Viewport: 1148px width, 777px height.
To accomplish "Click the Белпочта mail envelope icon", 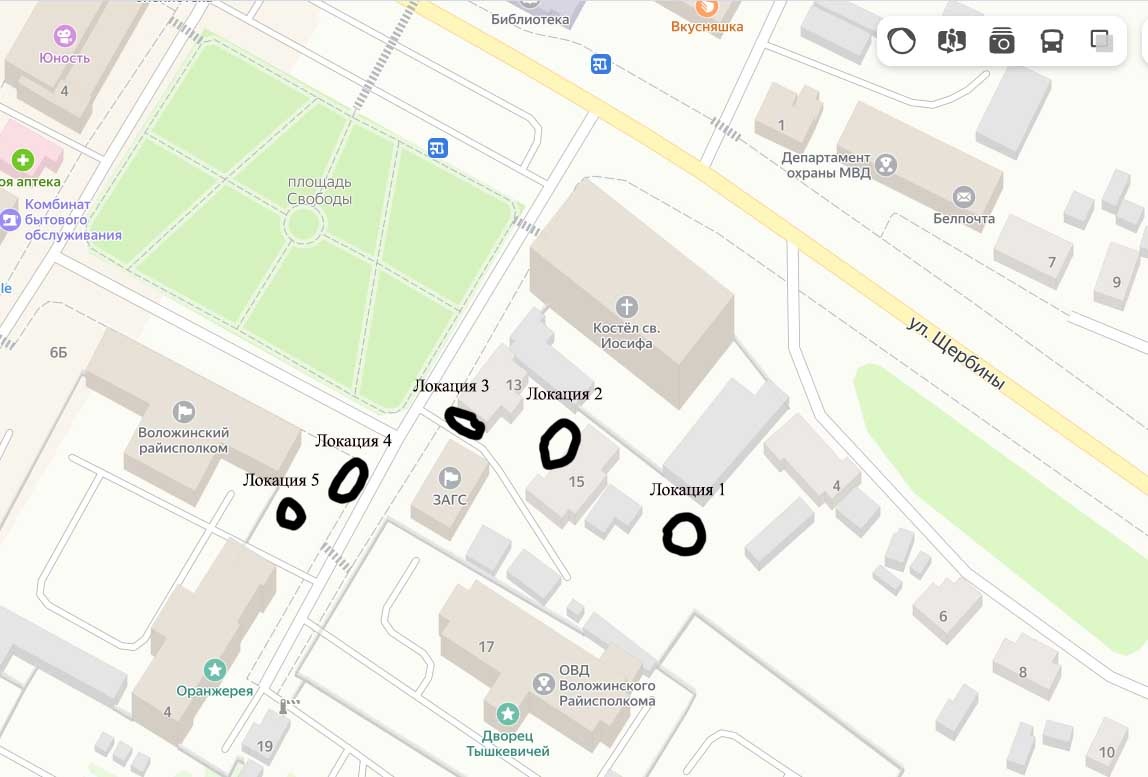I will [964, 196].
